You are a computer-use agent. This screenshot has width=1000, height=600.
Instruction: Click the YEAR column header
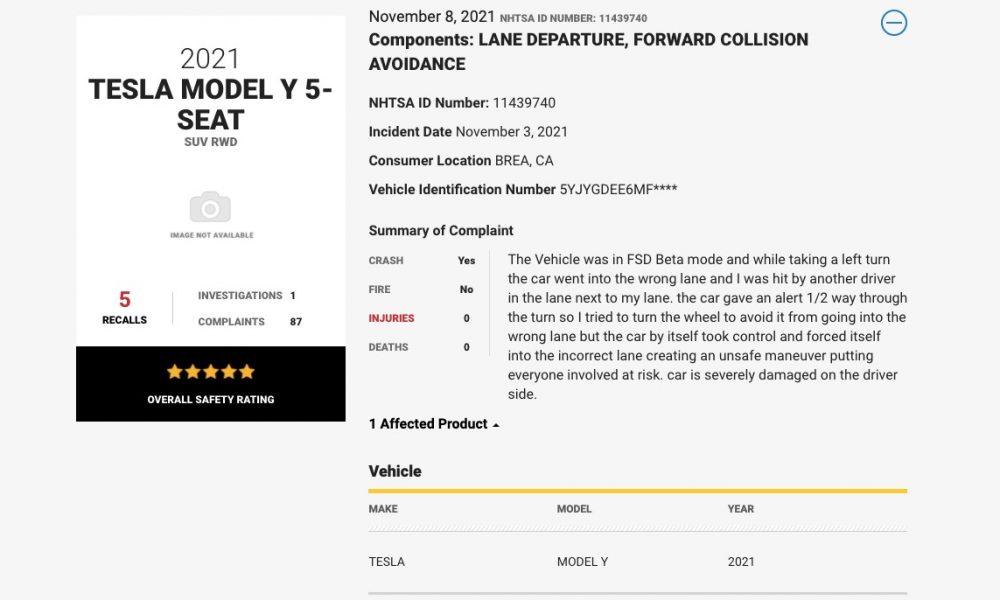click(740, 509)
